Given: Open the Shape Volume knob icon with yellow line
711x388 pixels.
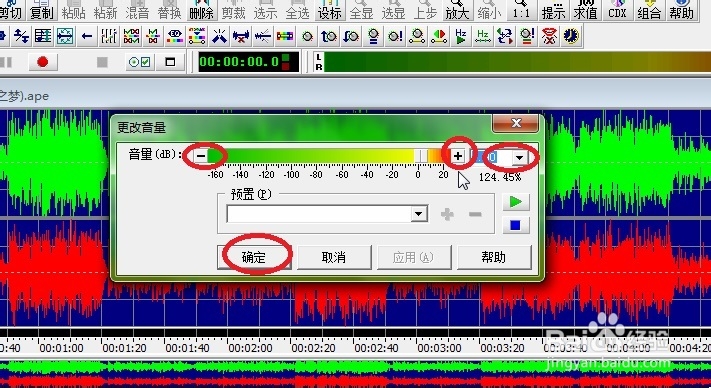Looking at the screenshot, I should pyautogui.click(x=417, y=36).
